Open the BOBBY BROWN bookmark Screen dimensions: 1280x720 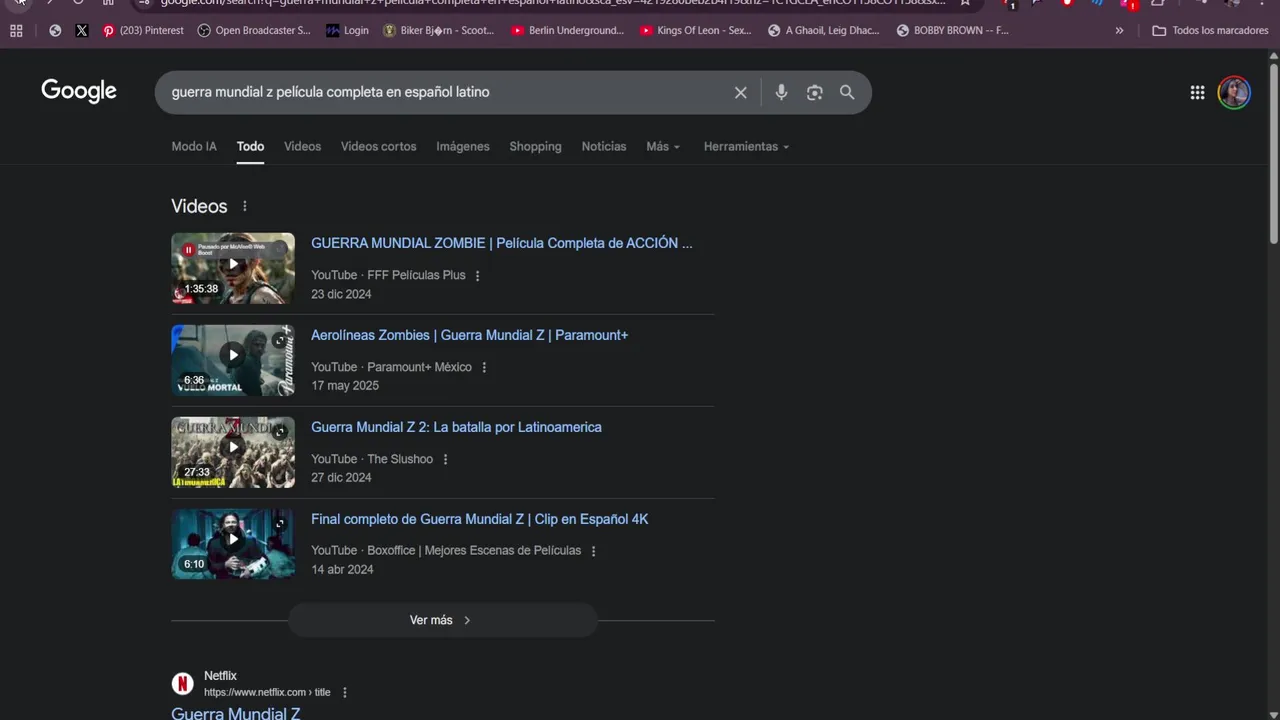pos(953,31)
